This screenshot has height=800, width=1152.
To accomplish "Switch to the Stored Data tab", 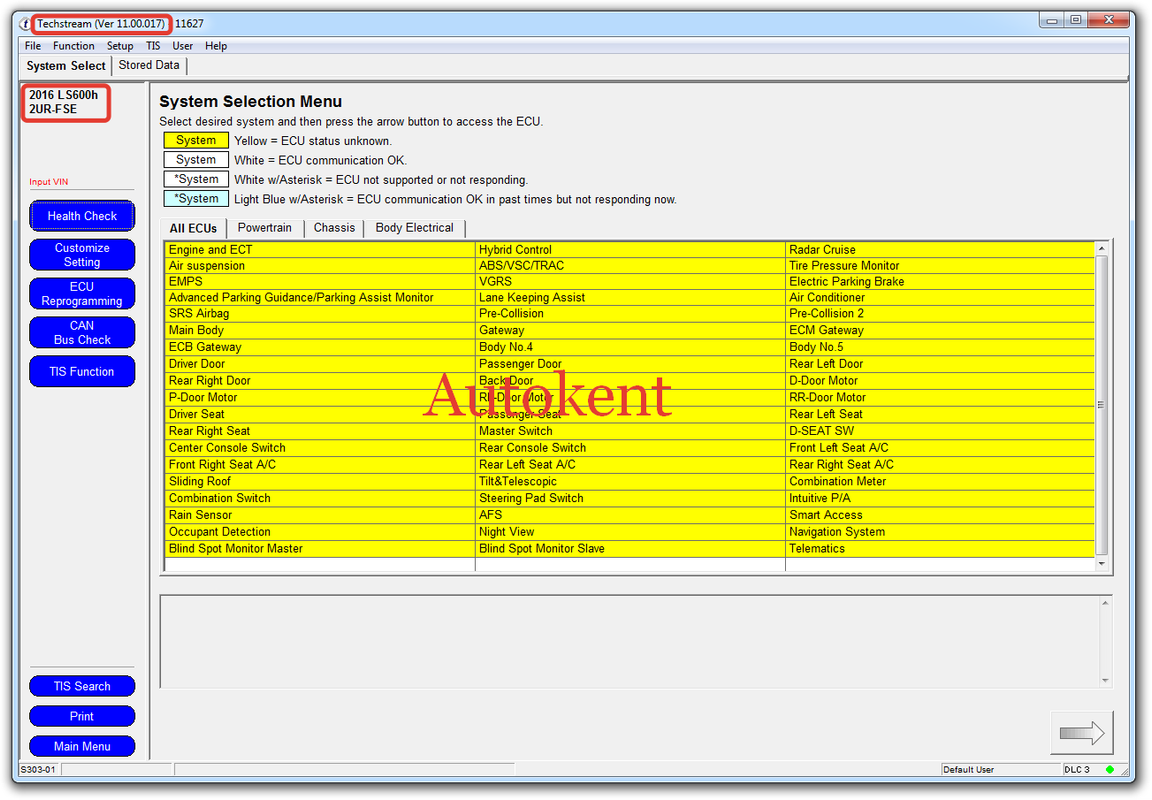I will (149, 65).
